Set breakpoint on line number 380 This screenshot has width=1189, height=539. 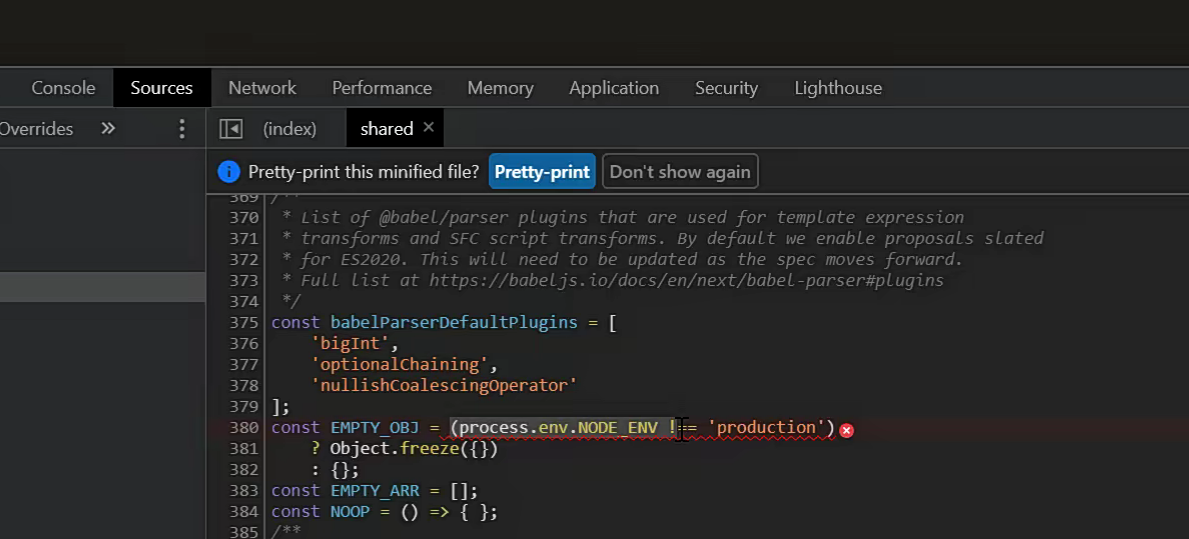[243, 428]
